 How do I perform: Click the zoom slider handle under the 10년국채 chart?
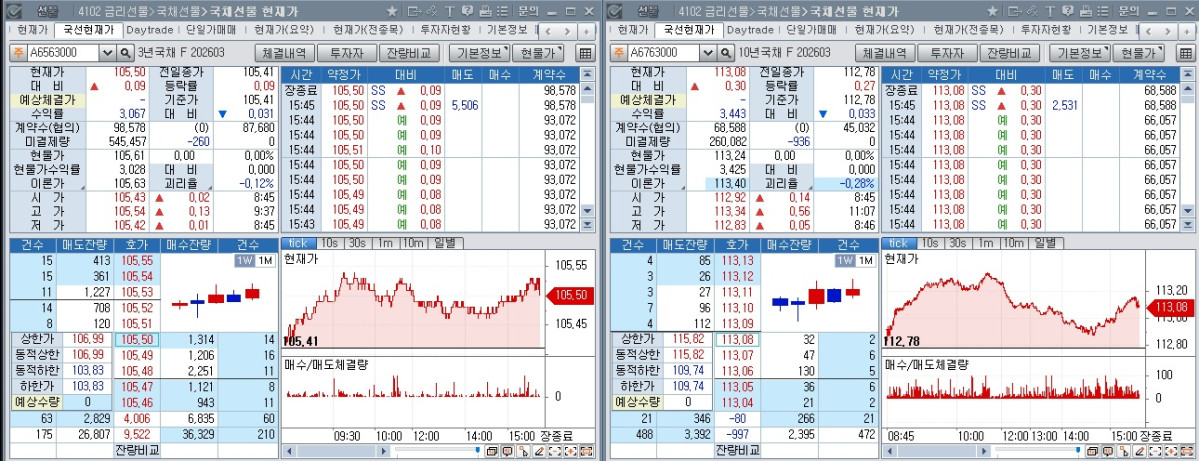tap(1078, 450)
